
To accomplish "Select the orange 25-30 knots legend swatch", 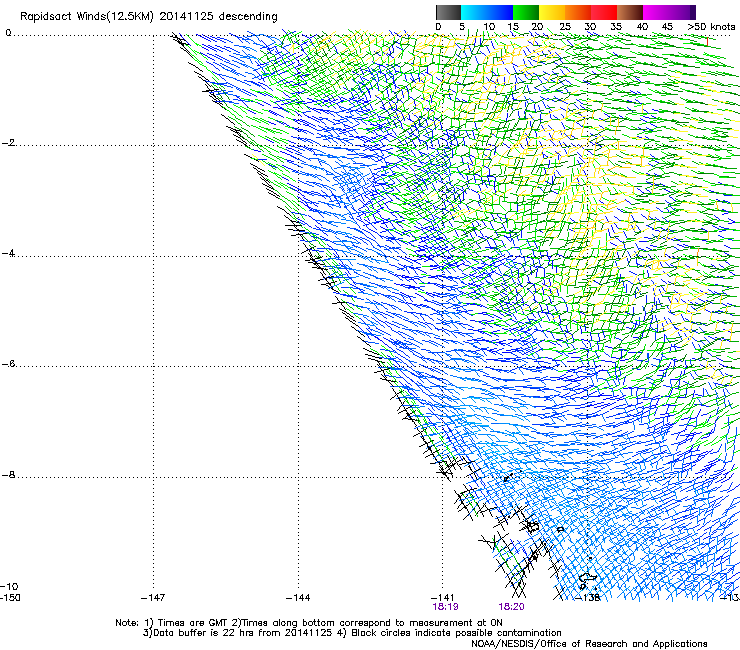I will point(578,12).
